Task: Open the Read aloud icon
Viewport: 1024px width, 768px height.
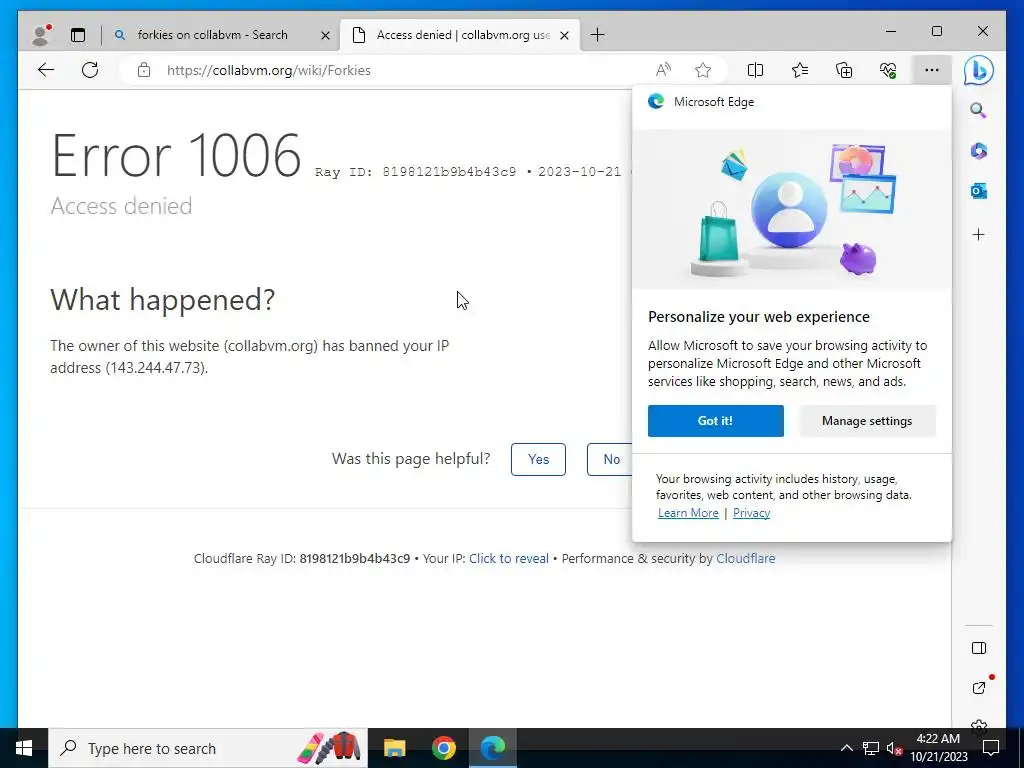Action: [664, 70]
